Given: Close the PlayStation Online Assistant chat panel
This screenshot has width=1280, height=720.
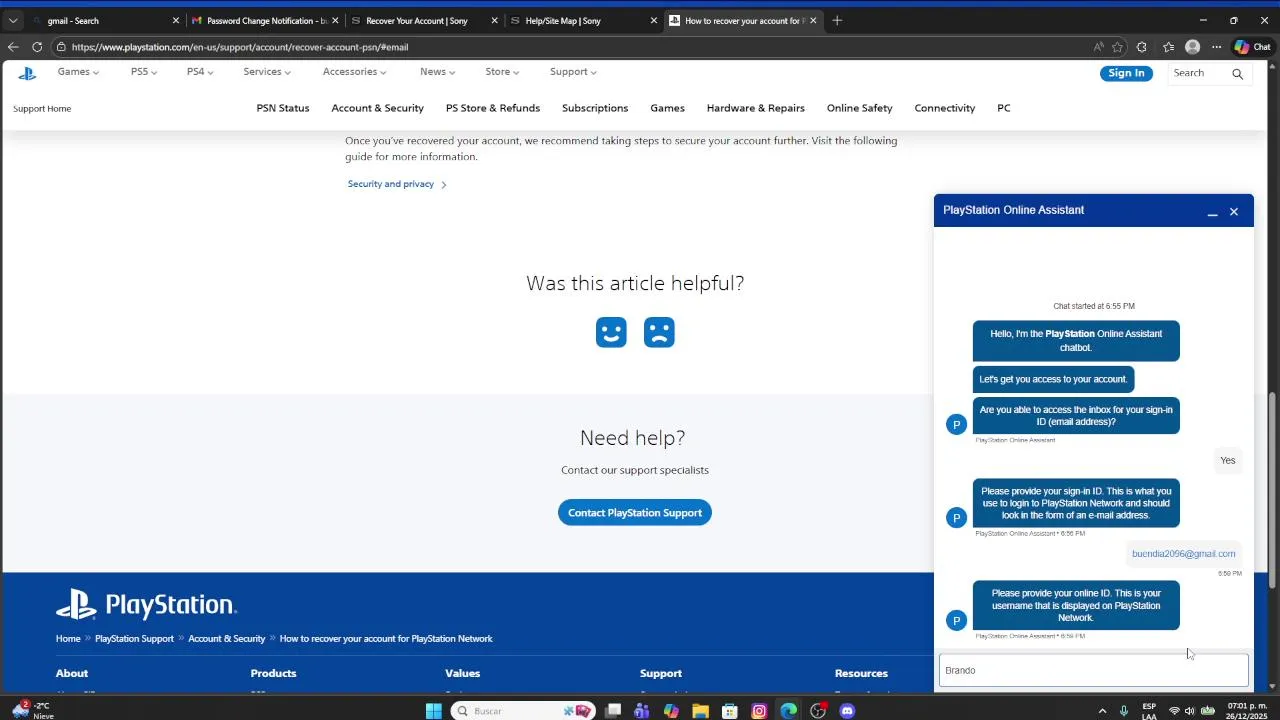Looking at the screenshot, I should (x=1234, y=212).
